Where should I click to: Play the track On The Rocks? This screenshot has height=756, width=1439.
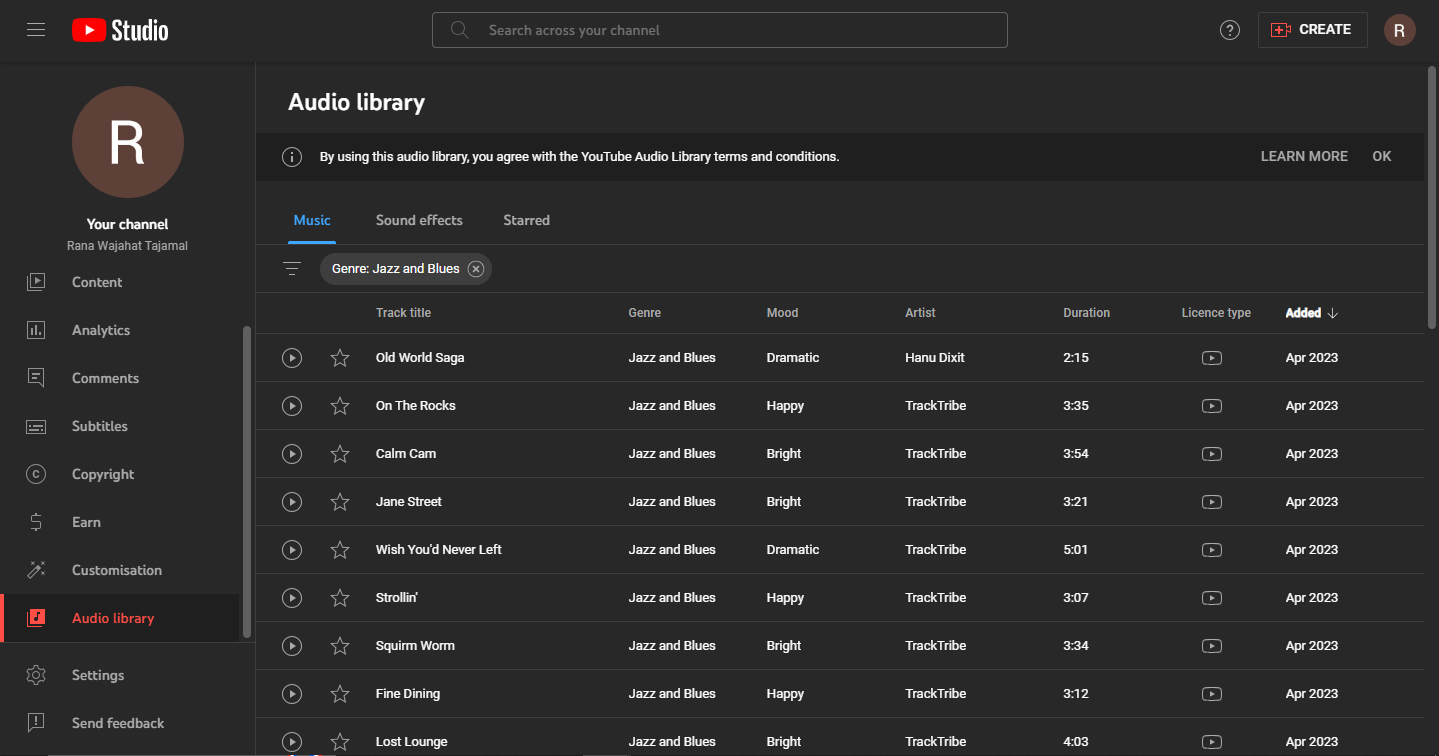click(292, 406)
